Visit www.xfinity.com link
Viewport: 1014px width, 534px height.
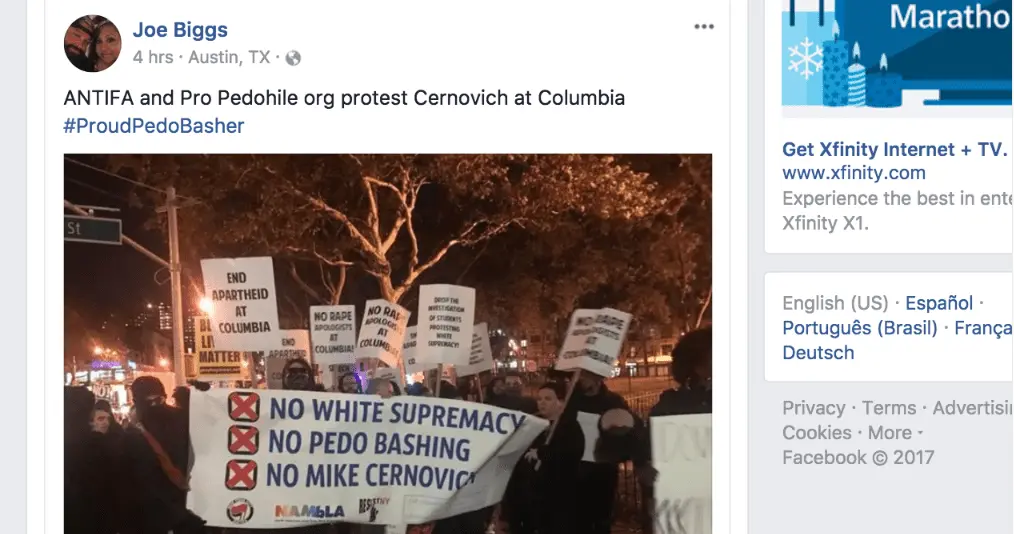854,173
